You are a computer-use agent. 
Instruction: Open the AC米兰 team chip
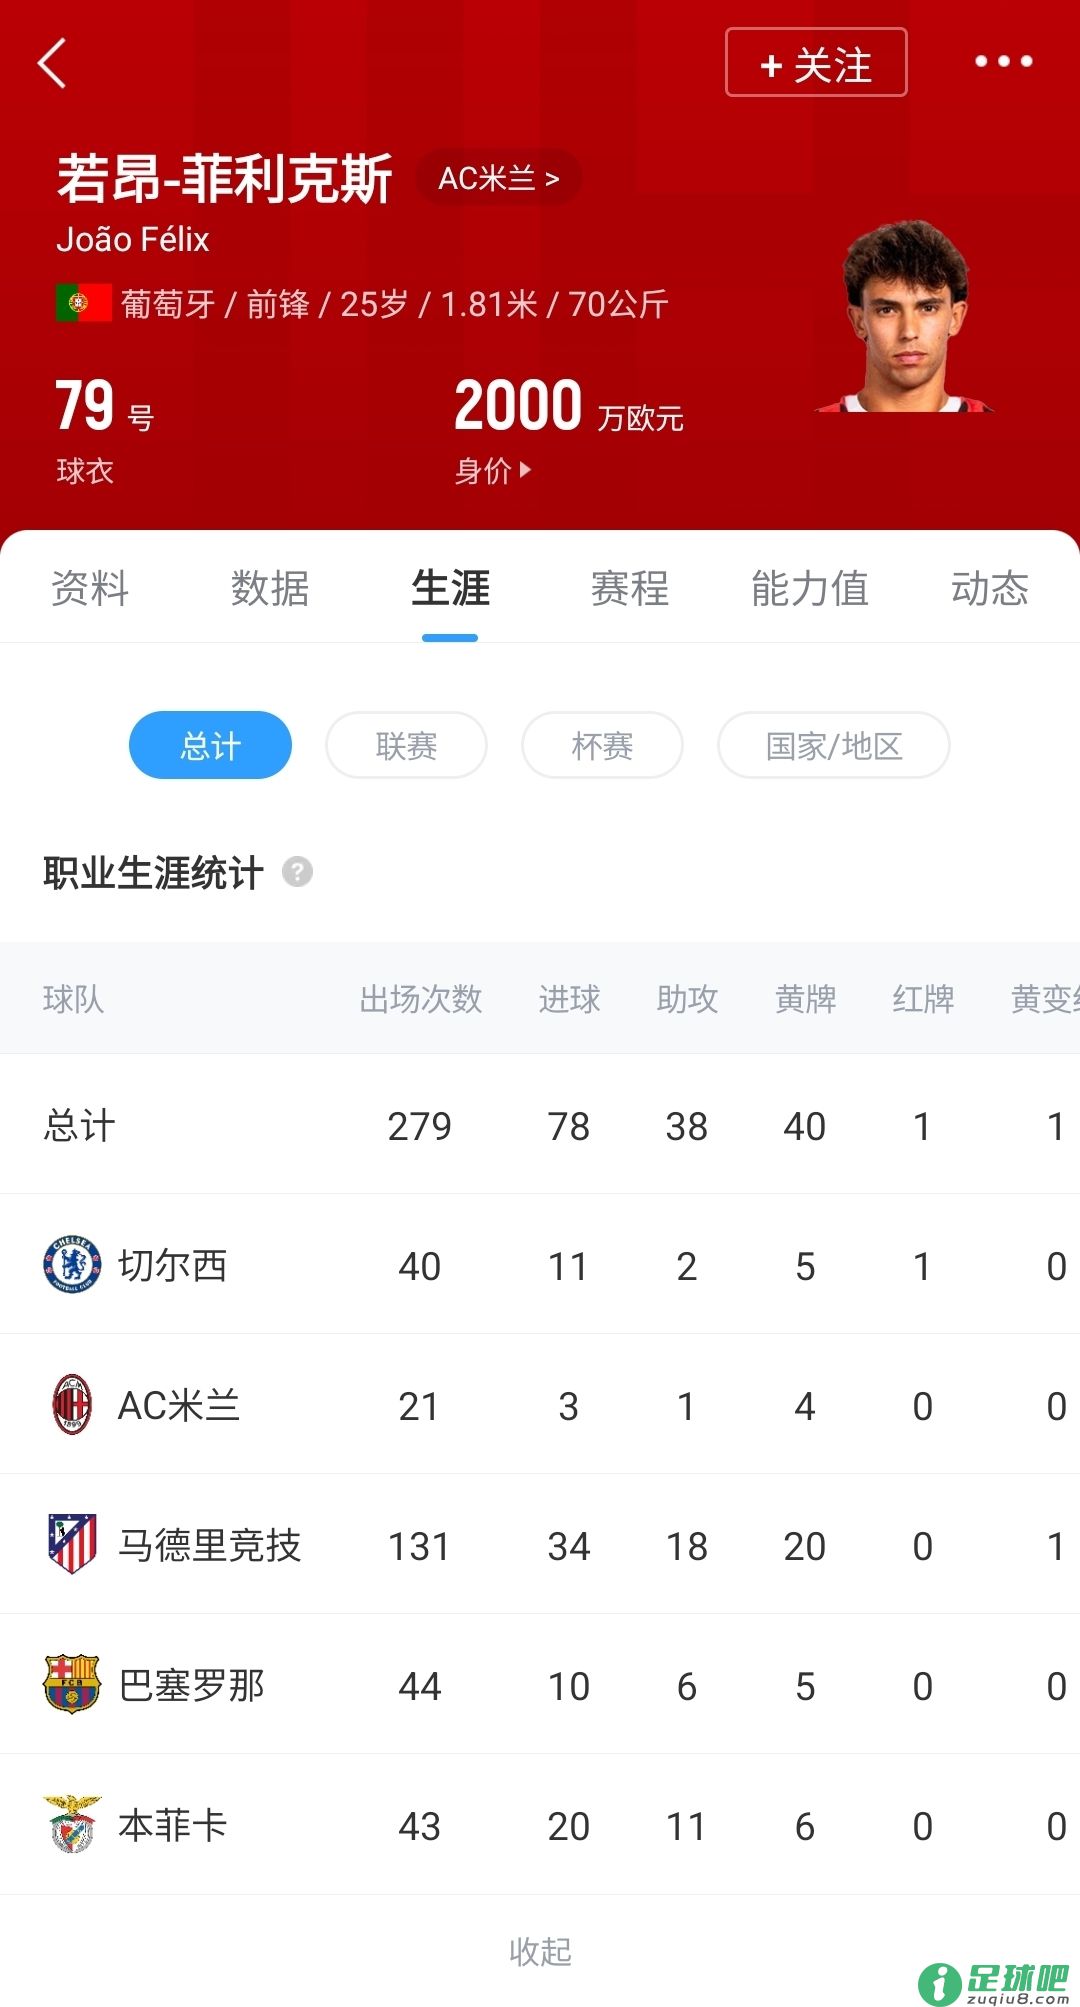pos(498,178)
